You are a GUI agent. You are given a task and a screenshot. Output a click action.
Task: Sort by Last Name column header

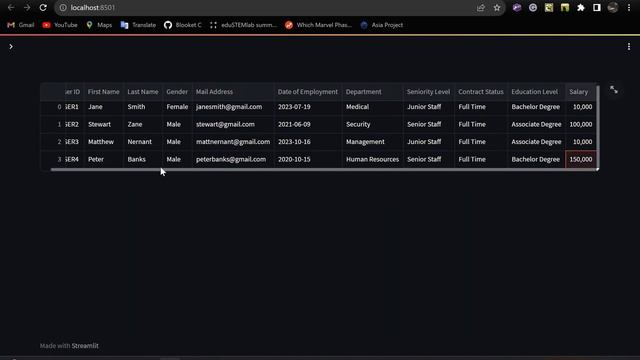point(143,92)
